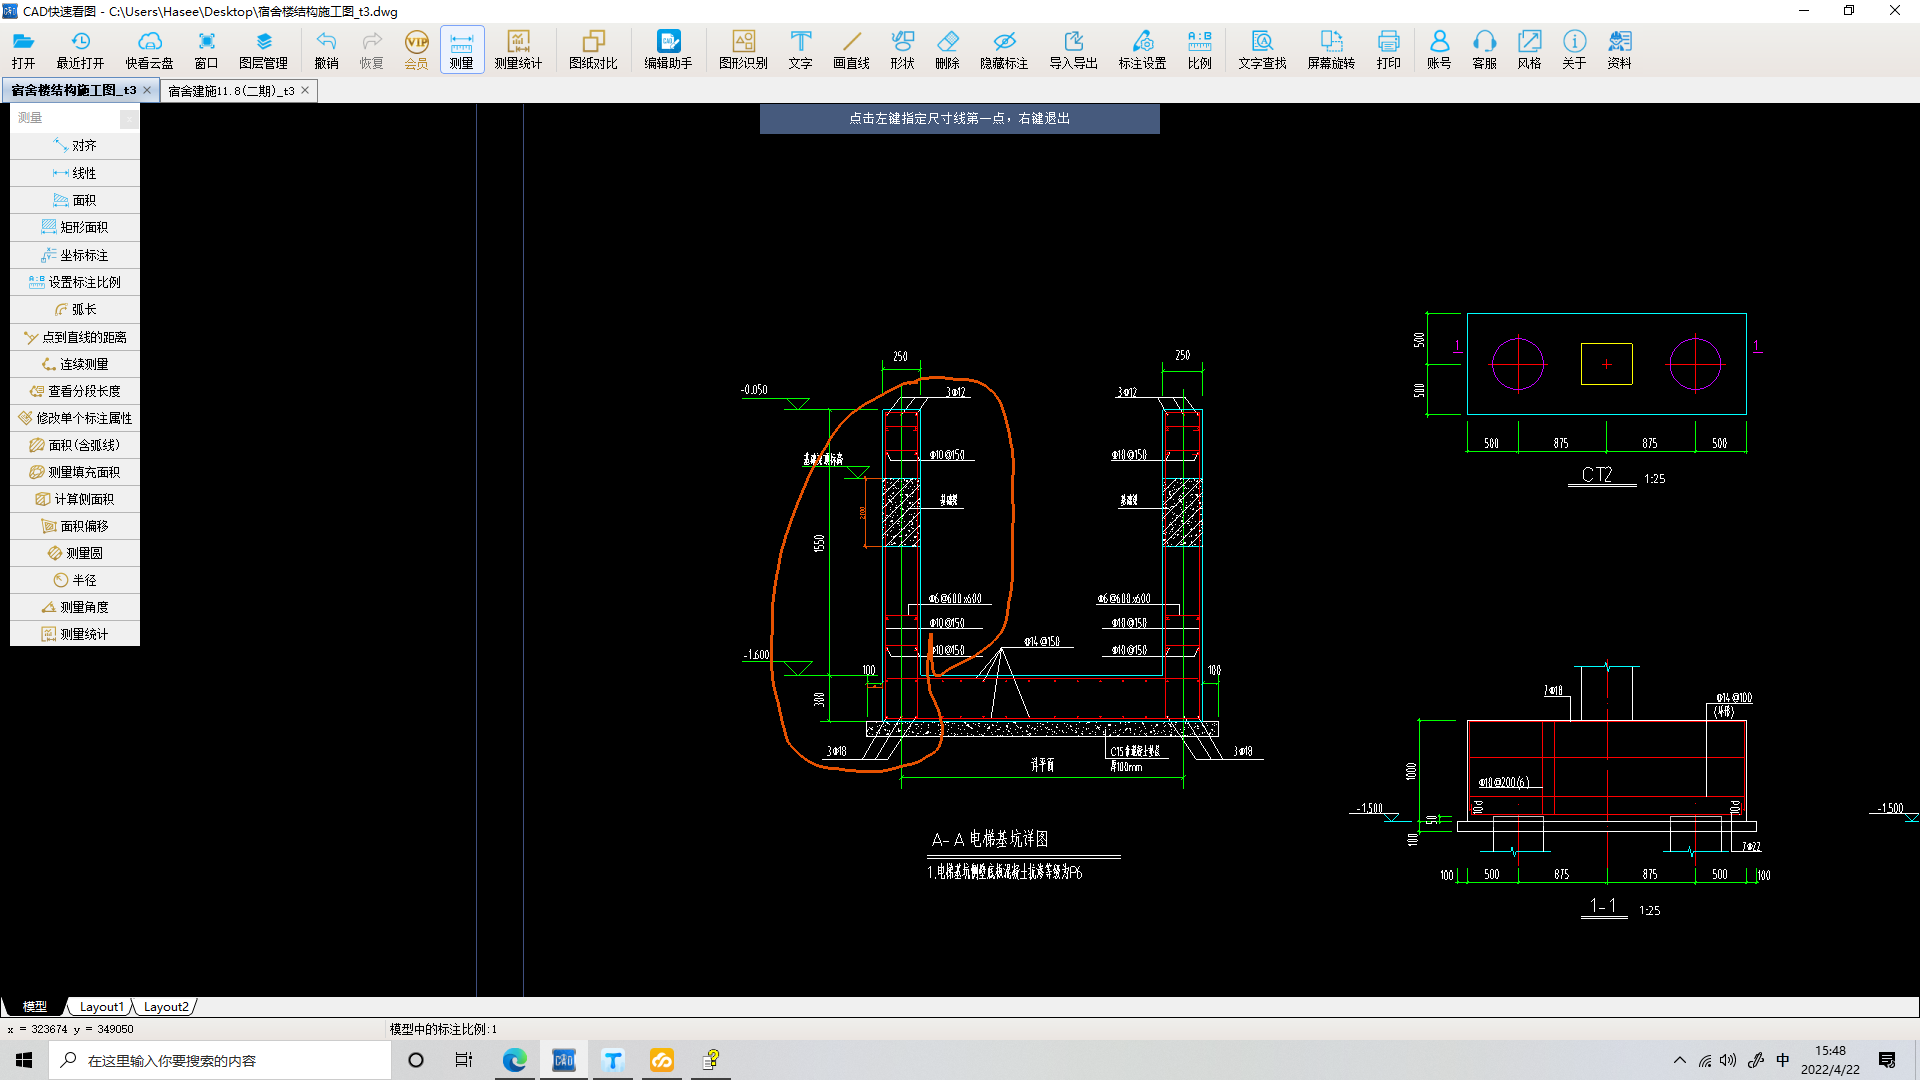1920x1080 pixels.
Task: Open the 风格 style settings
Action: (1529, 50)
